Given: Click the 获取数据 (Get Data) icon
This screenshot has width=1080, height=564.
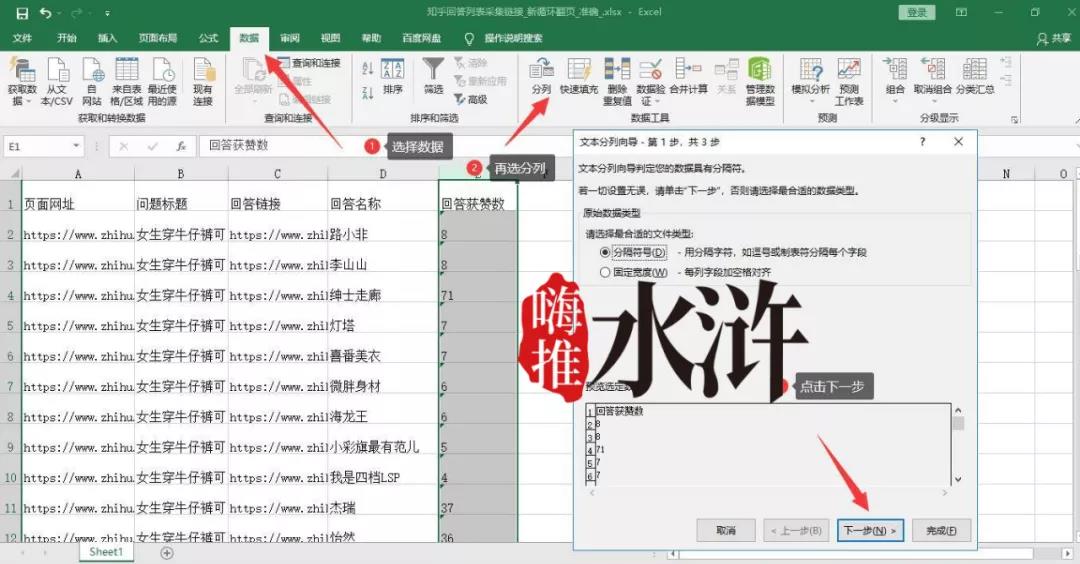Looking at the screenshot, I should [x=22, y=70].
